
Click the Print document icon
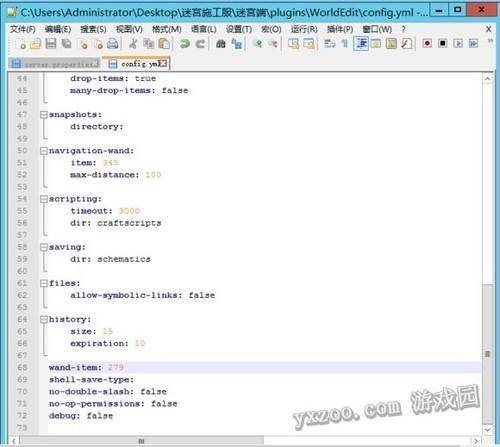[113, 44]
